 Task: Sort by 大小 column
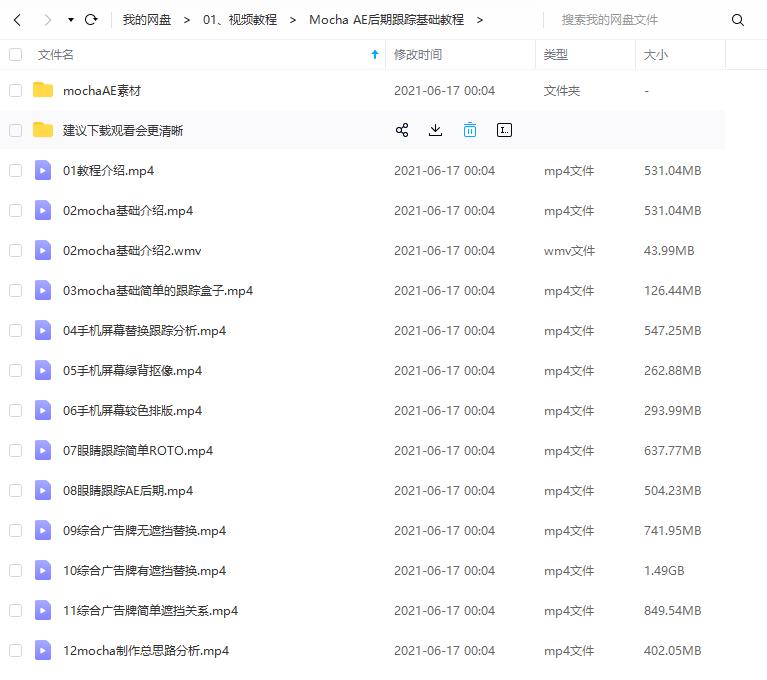655,55
